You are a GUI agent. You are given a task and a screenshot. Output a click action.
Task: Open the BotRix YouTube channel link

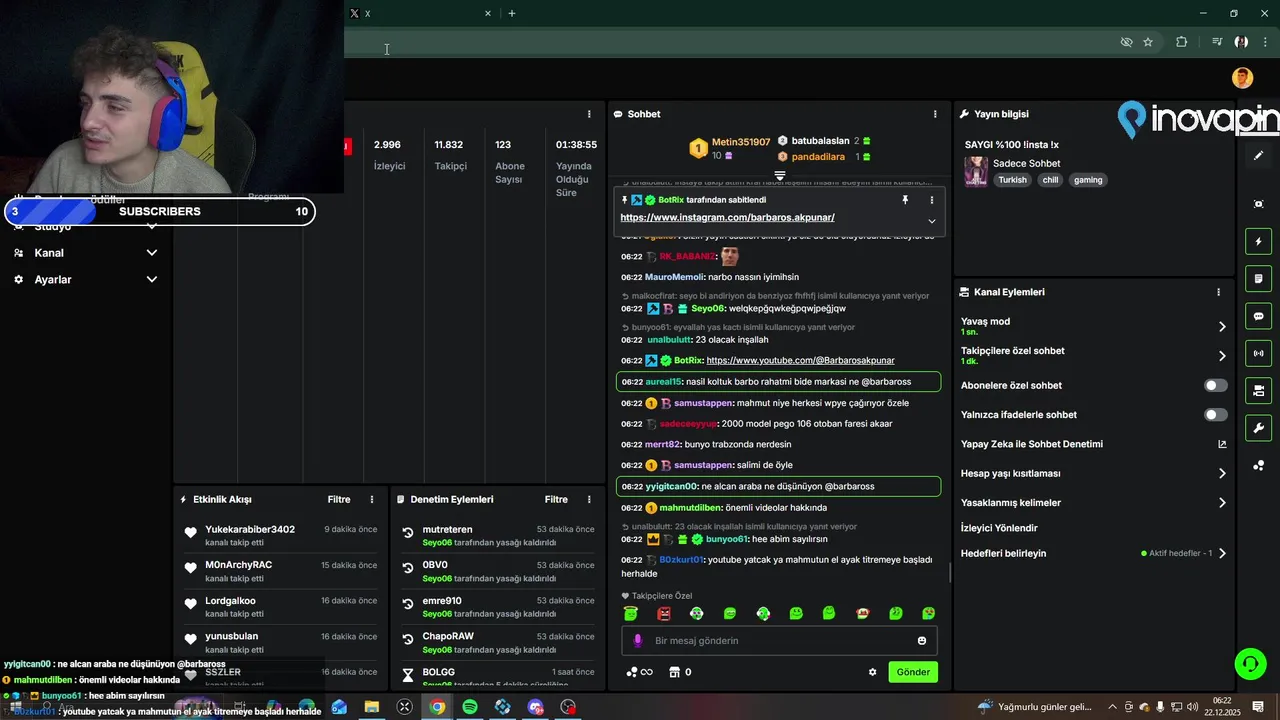(800, 360)
